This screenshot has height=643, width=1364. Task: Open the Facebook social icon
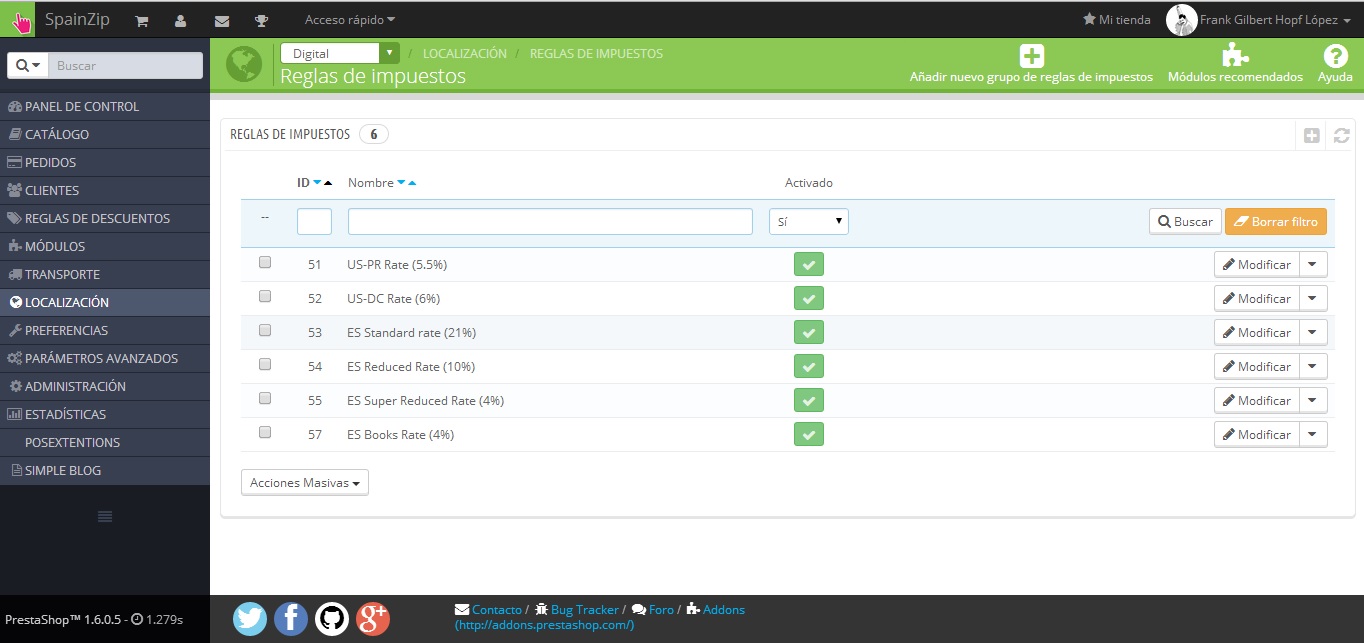[291, 618]
